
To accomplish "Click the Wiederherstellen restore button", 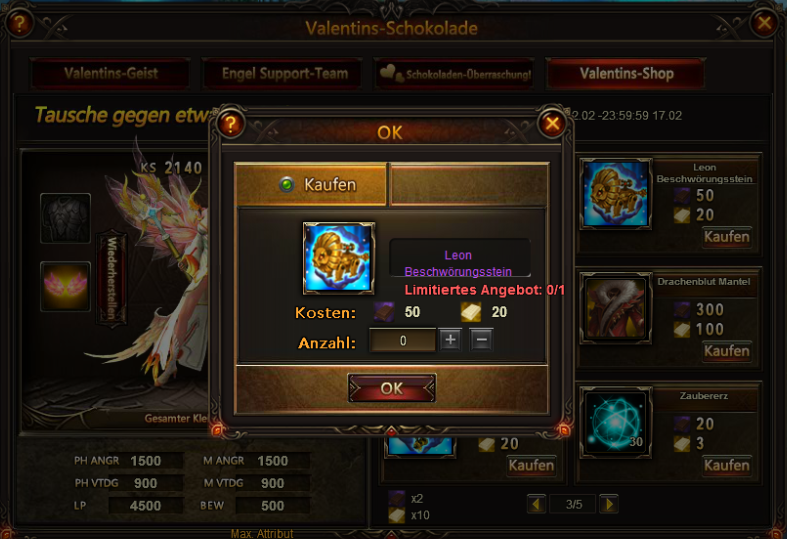I will click(x=111, y=279).
